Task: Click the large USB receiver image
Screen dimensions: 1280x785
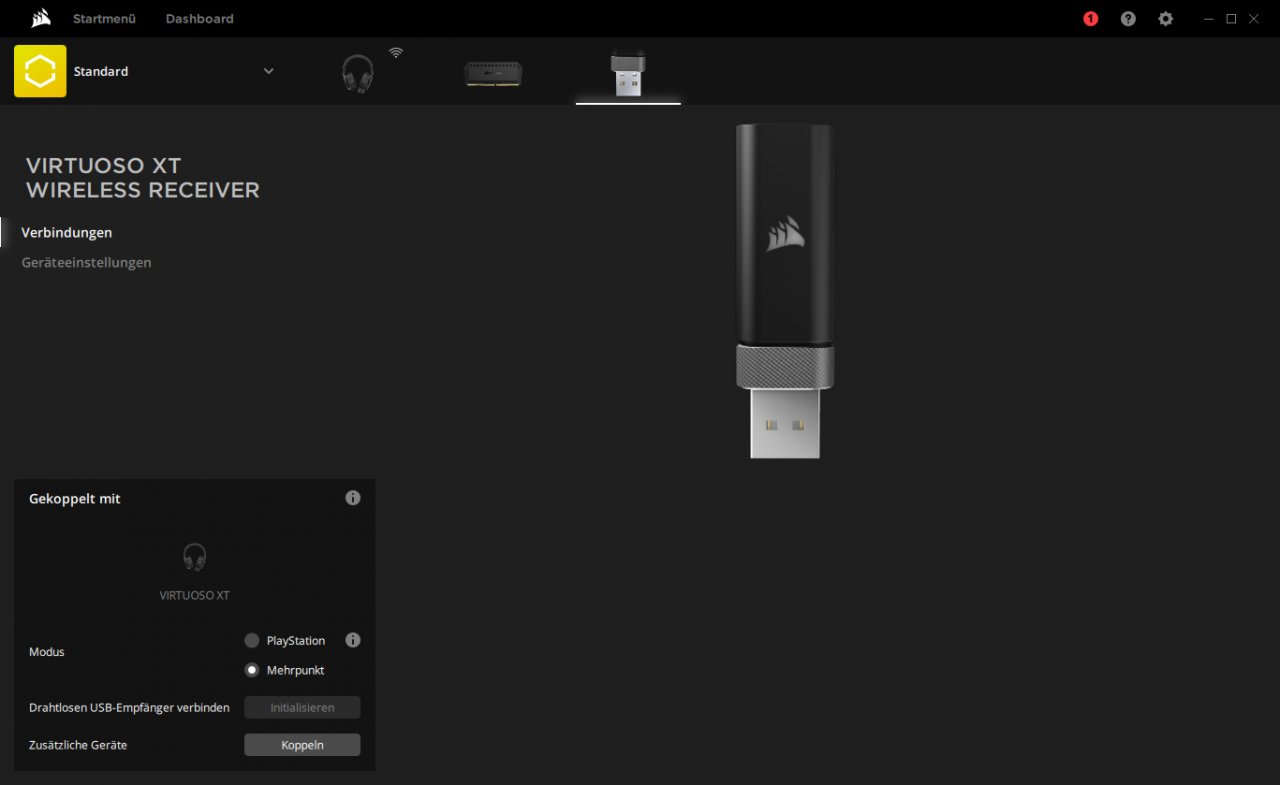Action: click(x=785, y=291)
